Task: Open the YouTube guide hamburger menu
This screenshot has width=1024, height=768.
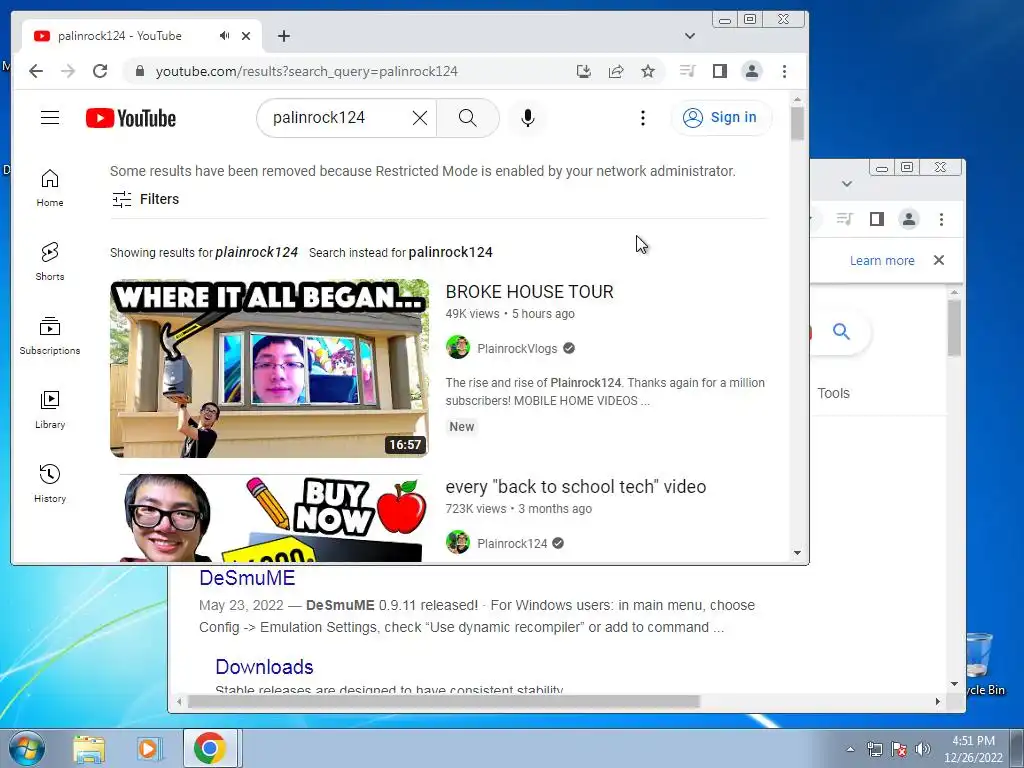Action: pos(50,118)
